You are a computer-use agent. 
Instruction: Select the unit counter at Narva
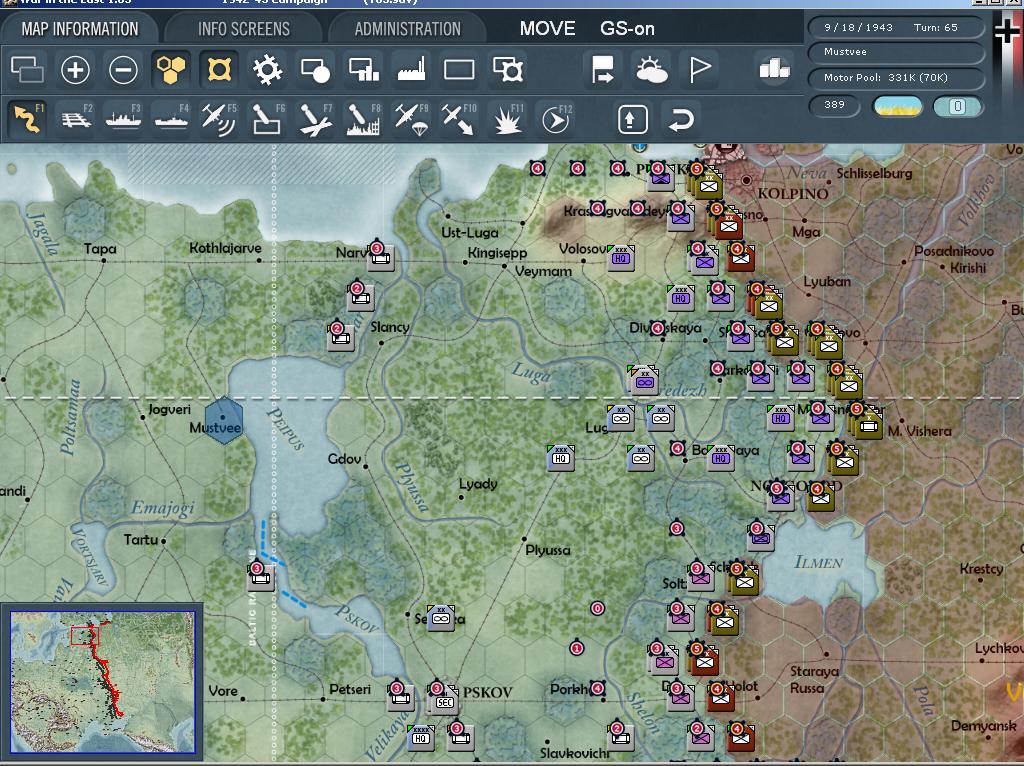coord(381,257)
